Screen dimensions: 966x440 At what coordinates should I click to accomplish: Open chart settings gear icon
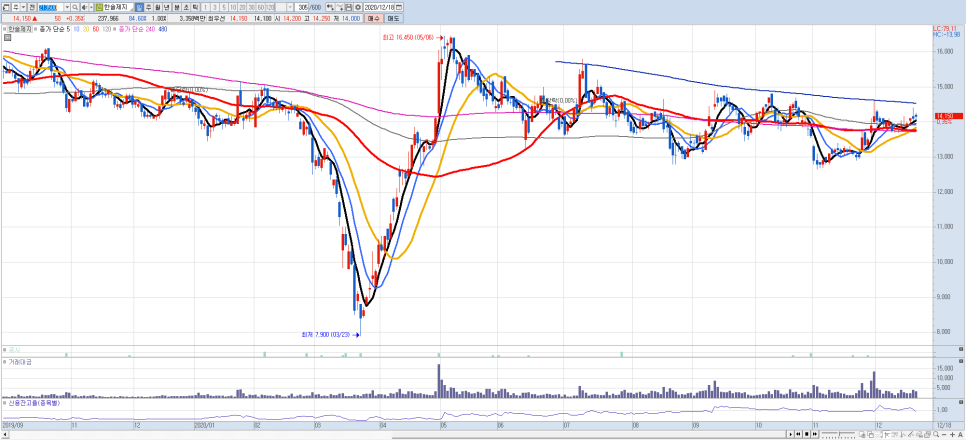[x=358, y=7]
